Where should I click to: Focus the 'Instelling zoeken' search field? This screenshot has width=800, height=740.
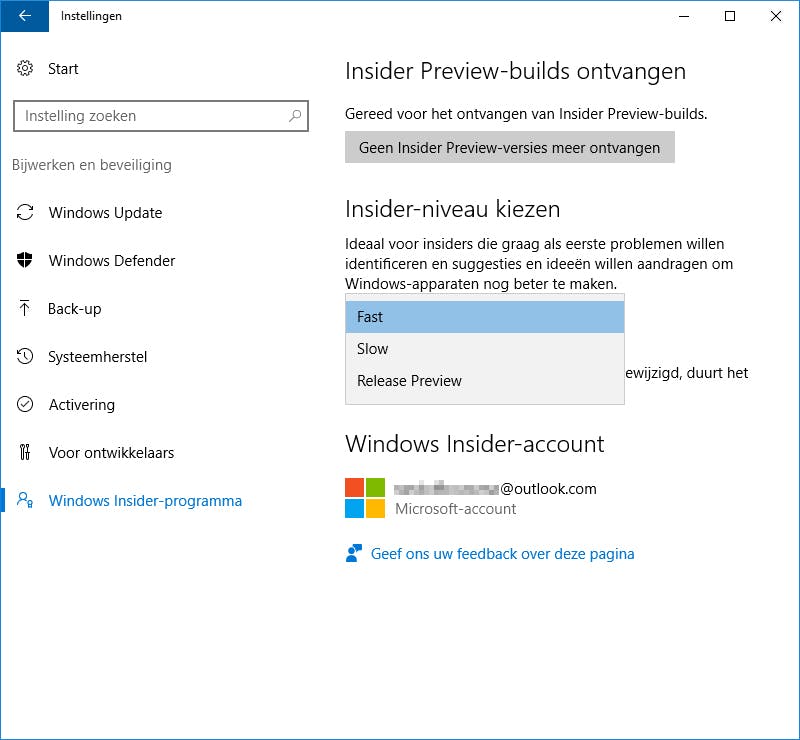point(161,116)
